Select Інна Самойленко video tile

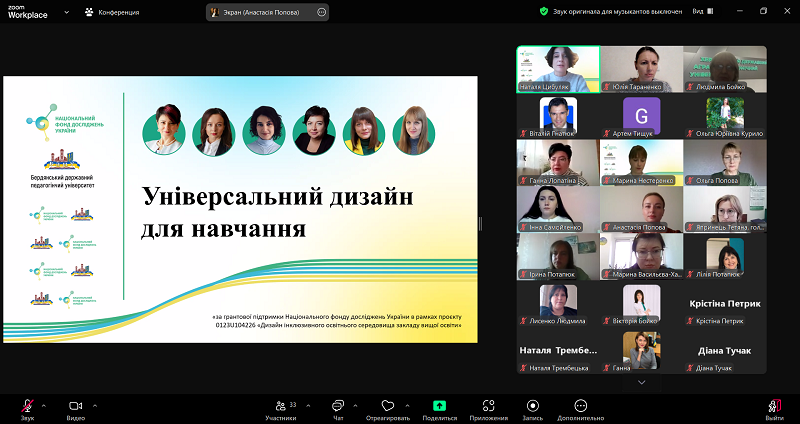point(558,210)
